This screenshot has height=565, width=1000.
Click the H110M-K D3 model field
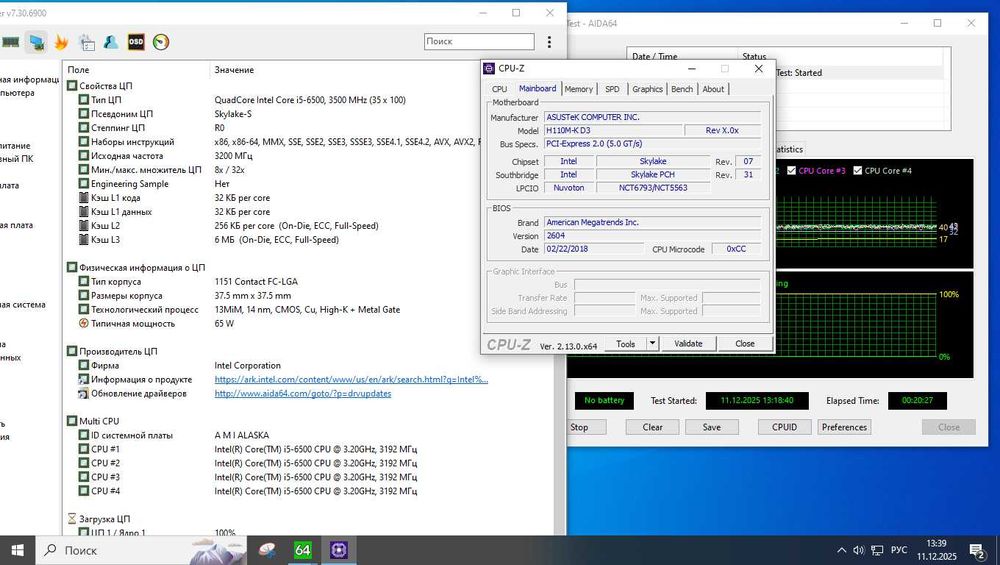(612, 130)
